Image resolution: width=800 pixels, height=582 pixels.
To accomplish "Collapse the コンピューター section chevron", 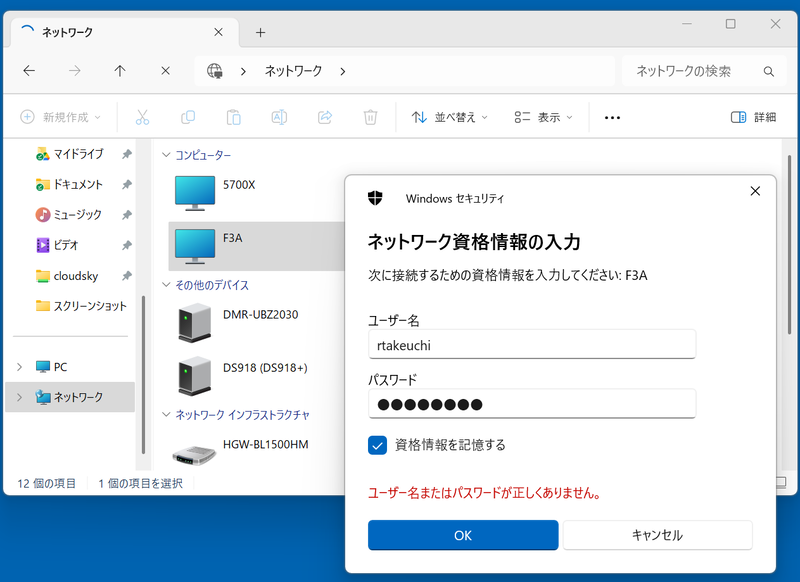I will pyautogui.click(x=166, y=155).
